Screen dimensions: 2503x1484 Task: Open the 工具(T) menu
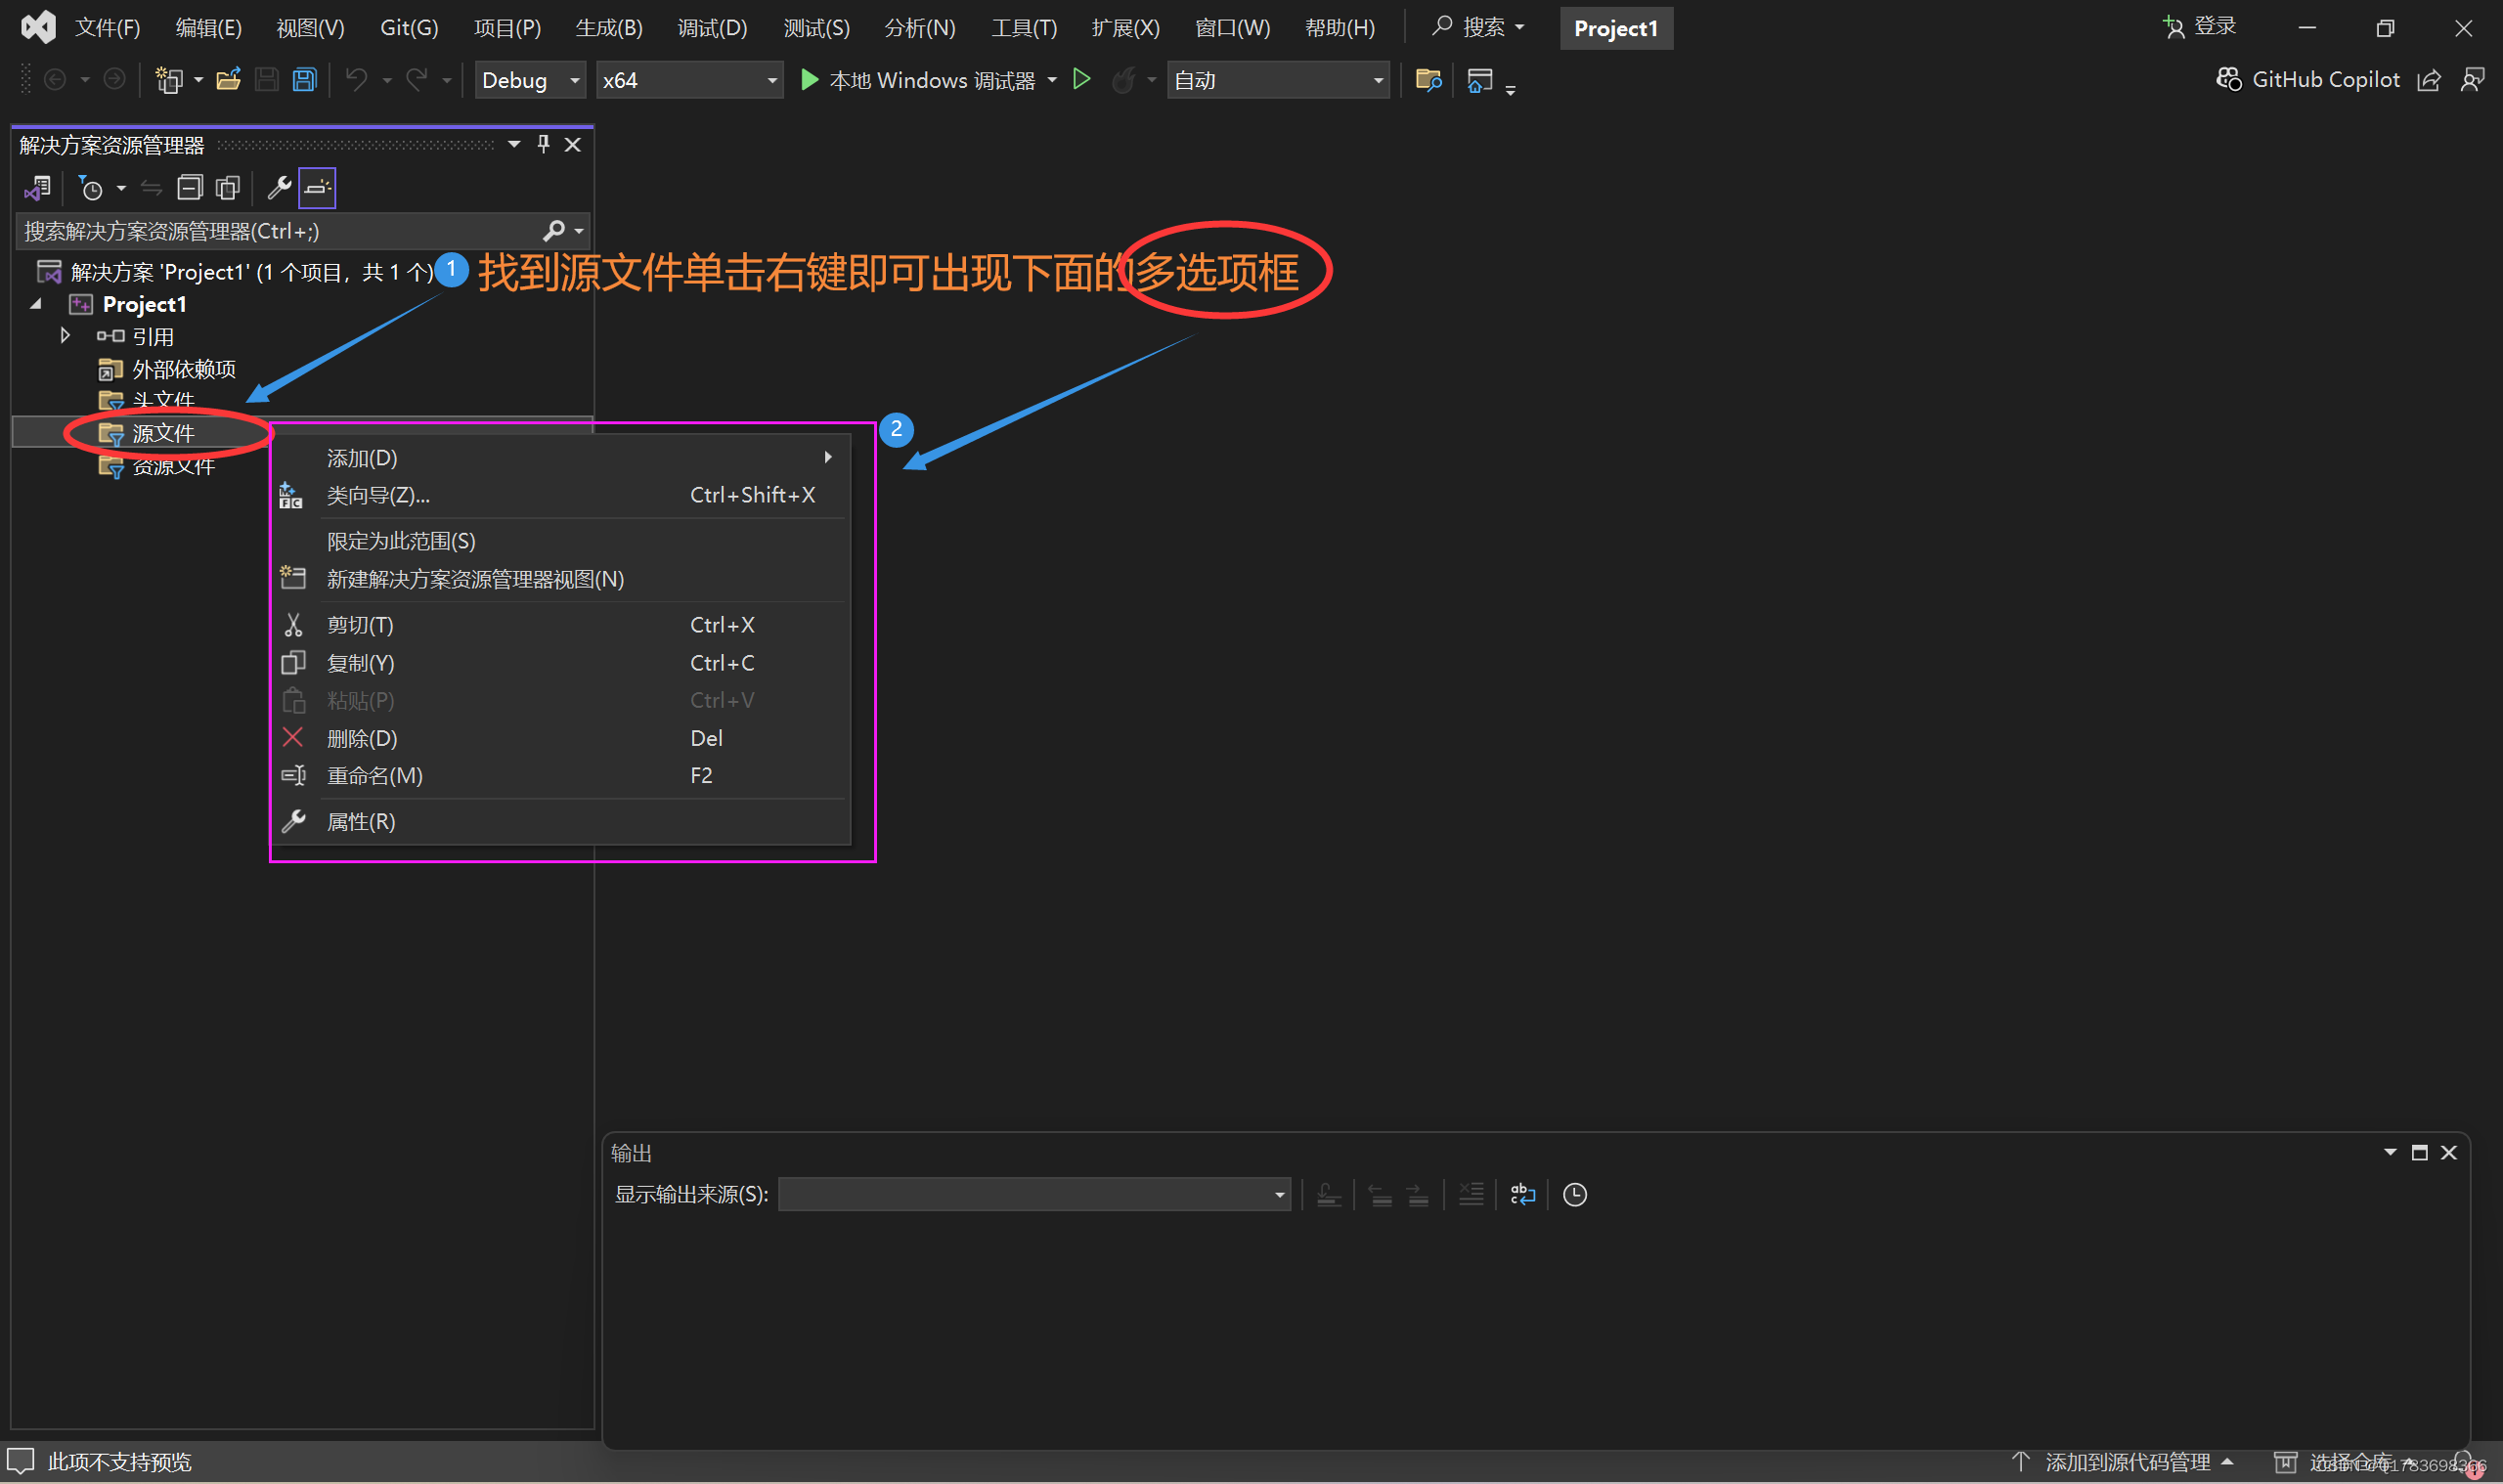[1024, 28]
